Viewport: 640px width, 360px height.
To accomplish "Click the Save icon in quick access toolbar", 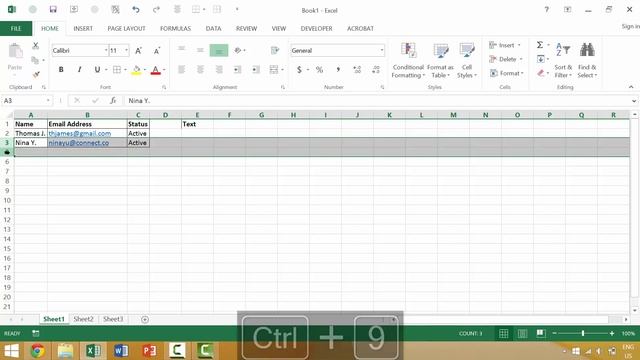I will pos(53,9).
